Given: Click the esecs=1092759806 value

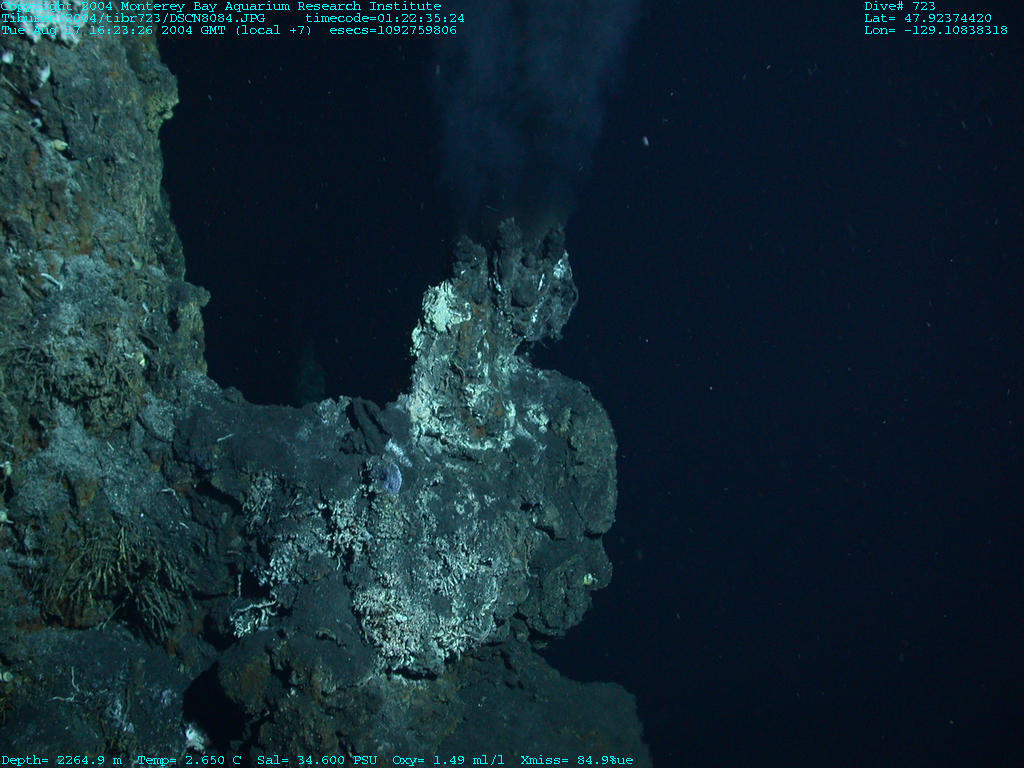Looking at the screenshot, I should coord(392,30).
